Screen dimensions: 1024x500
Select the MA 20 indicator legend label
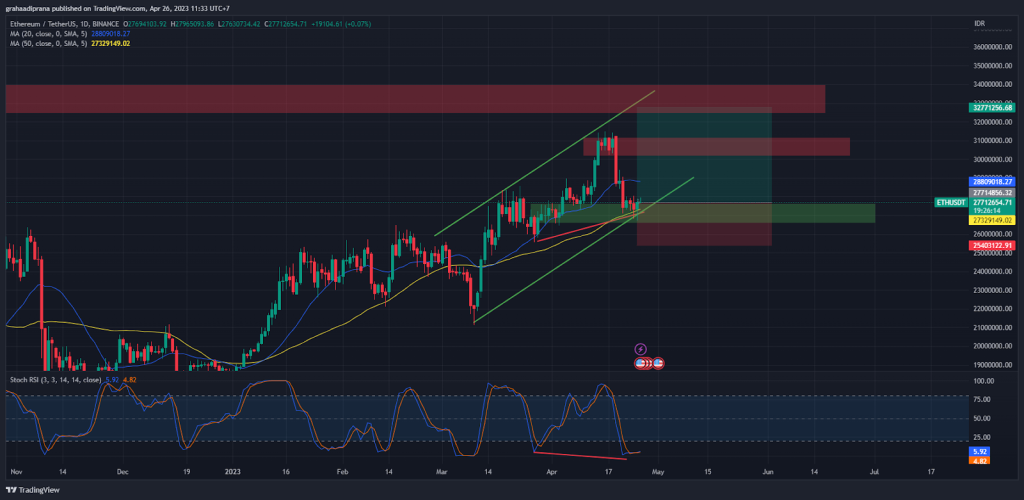click(x=48, y=33)
